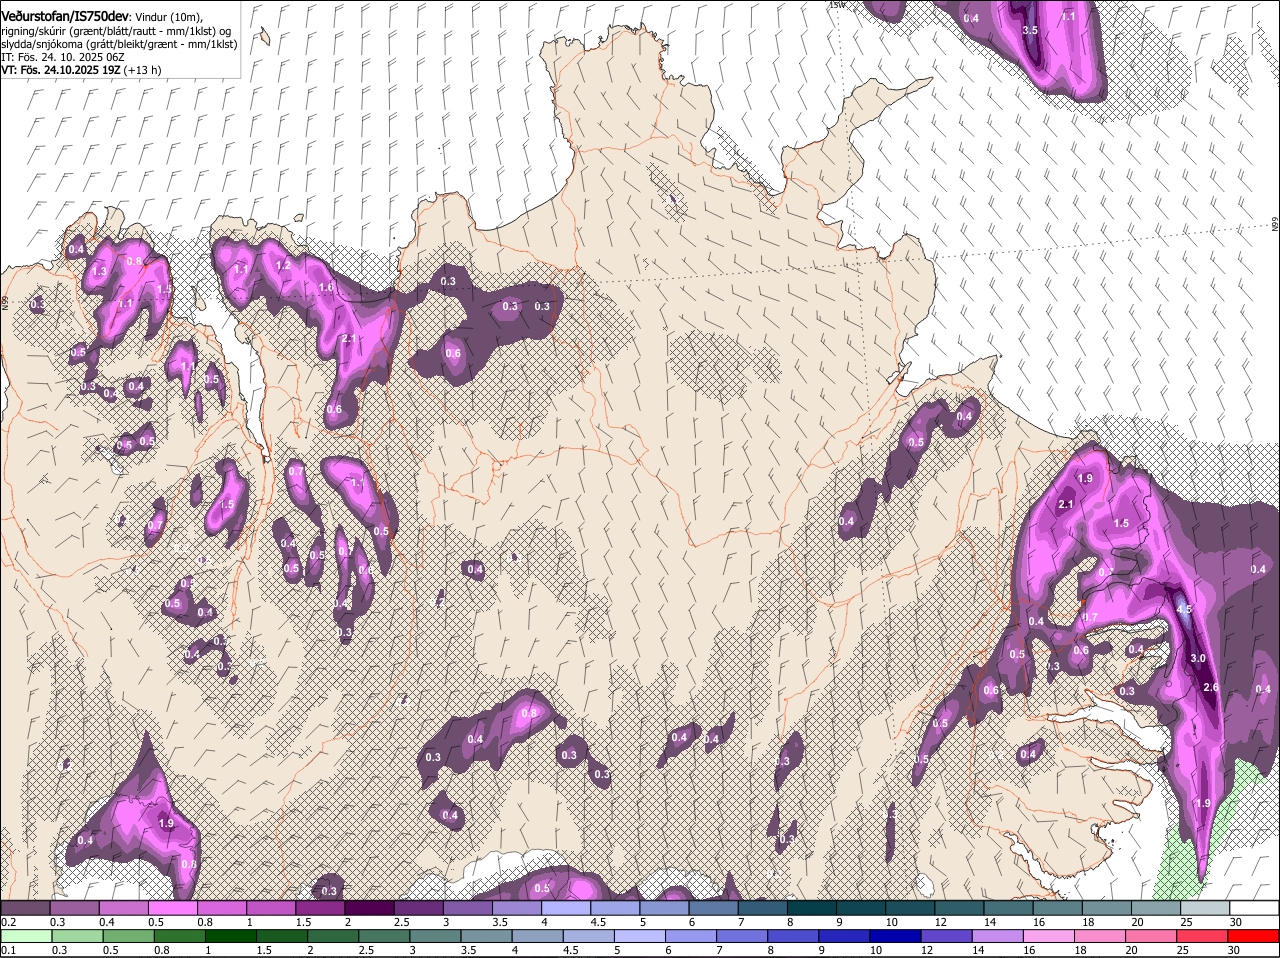
Task: Select the 12 teal swatch in upper legend row
Action: (959, 907)
